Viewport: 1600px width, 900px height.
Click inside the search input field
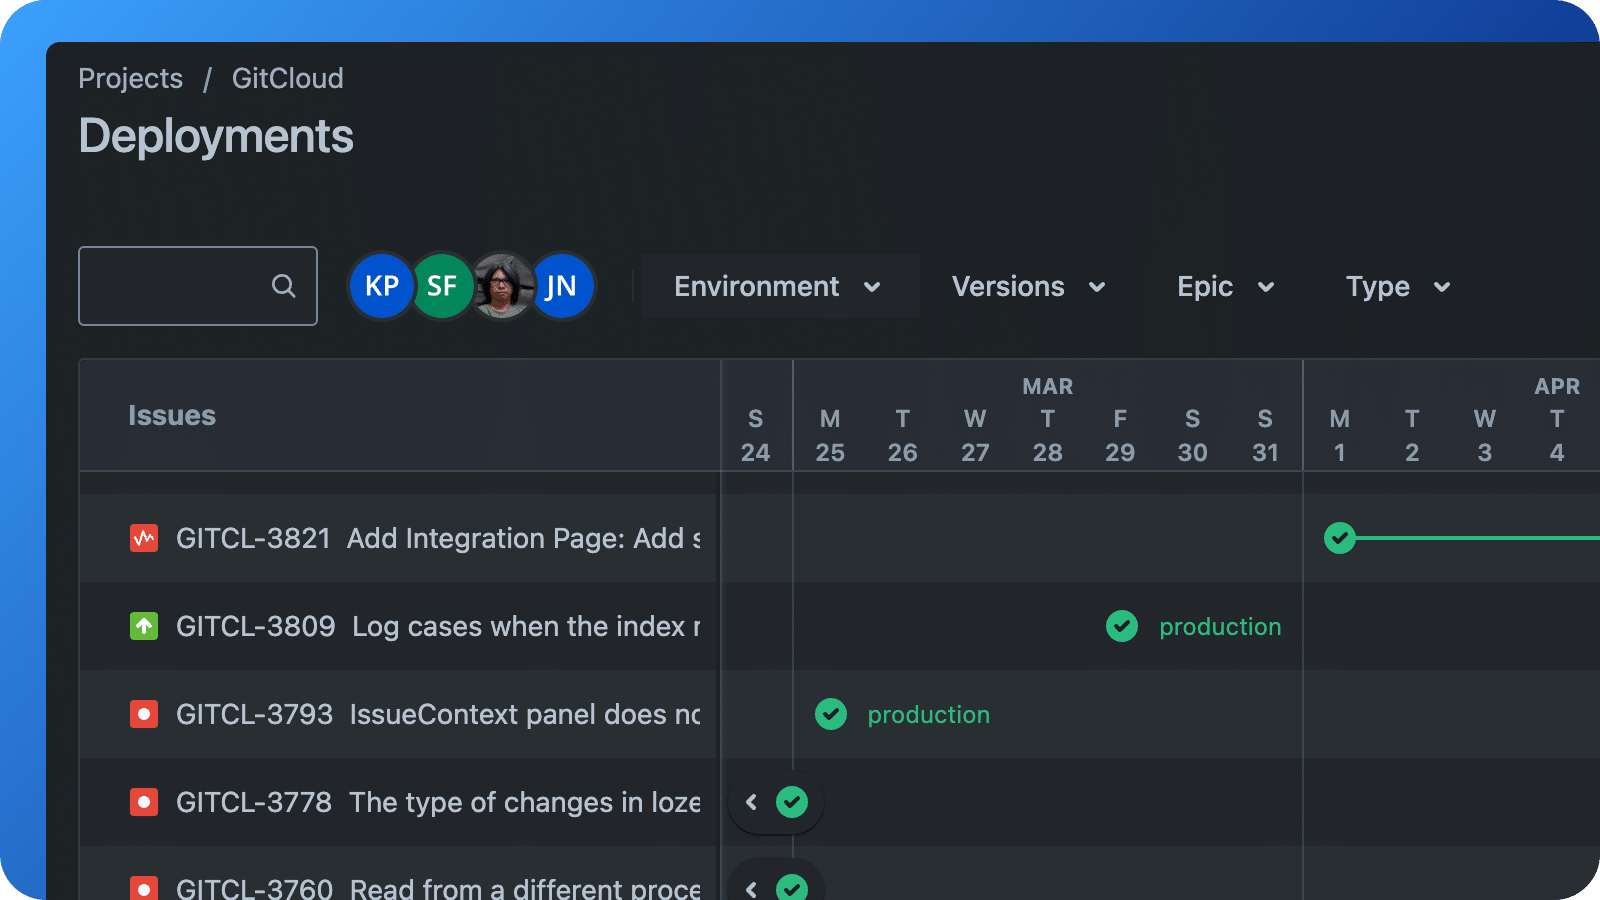pos(180,286)
